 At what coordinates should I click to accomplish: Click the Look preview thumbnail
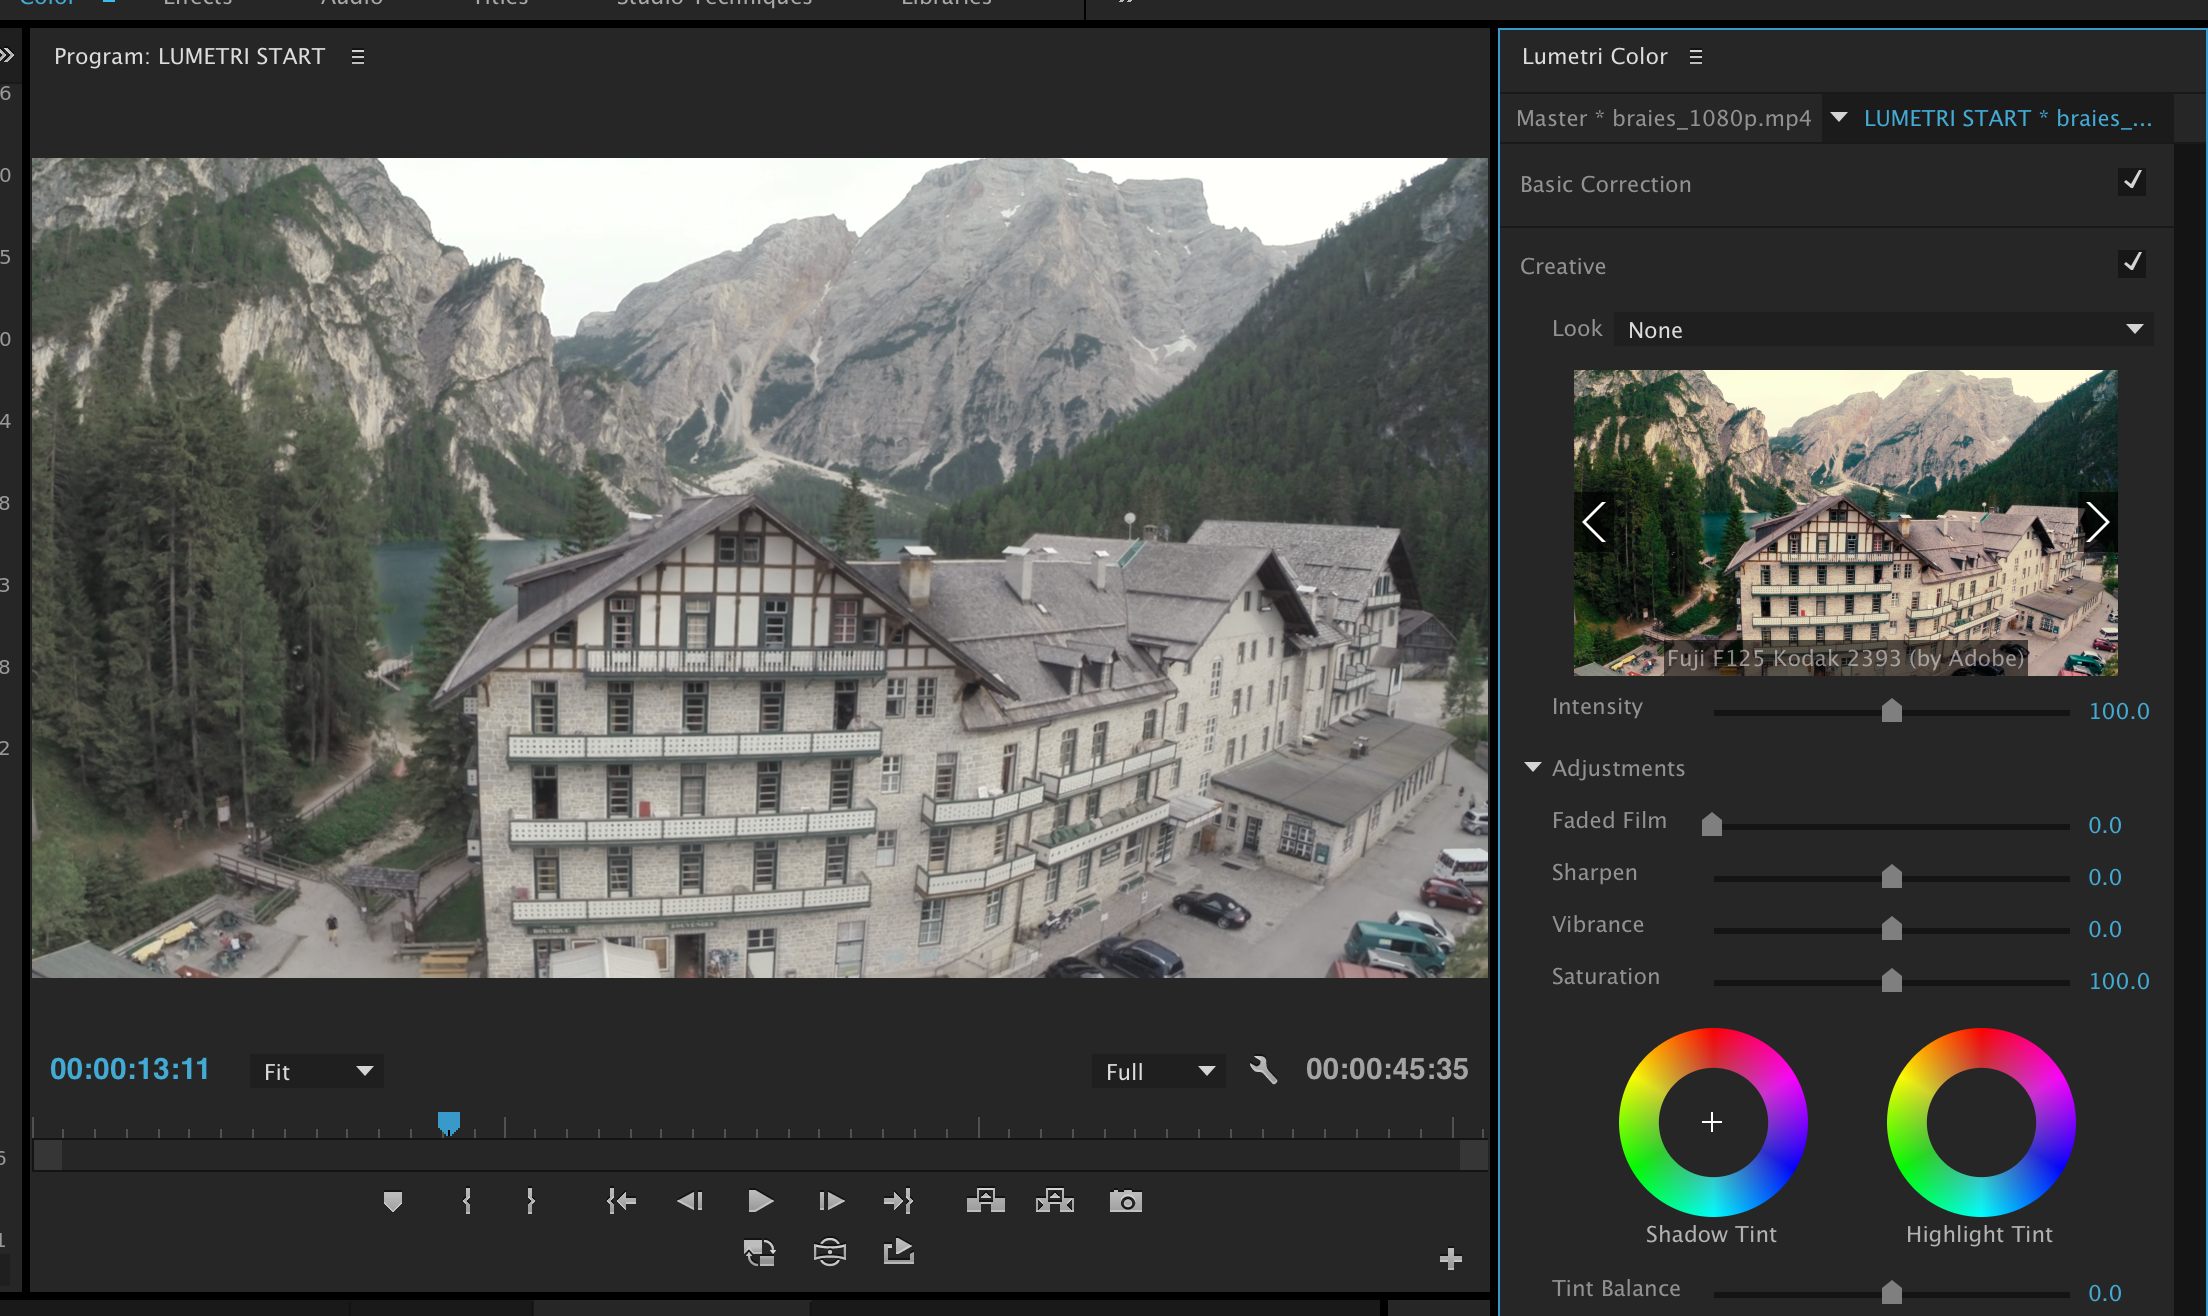[x=1845, y=523]
